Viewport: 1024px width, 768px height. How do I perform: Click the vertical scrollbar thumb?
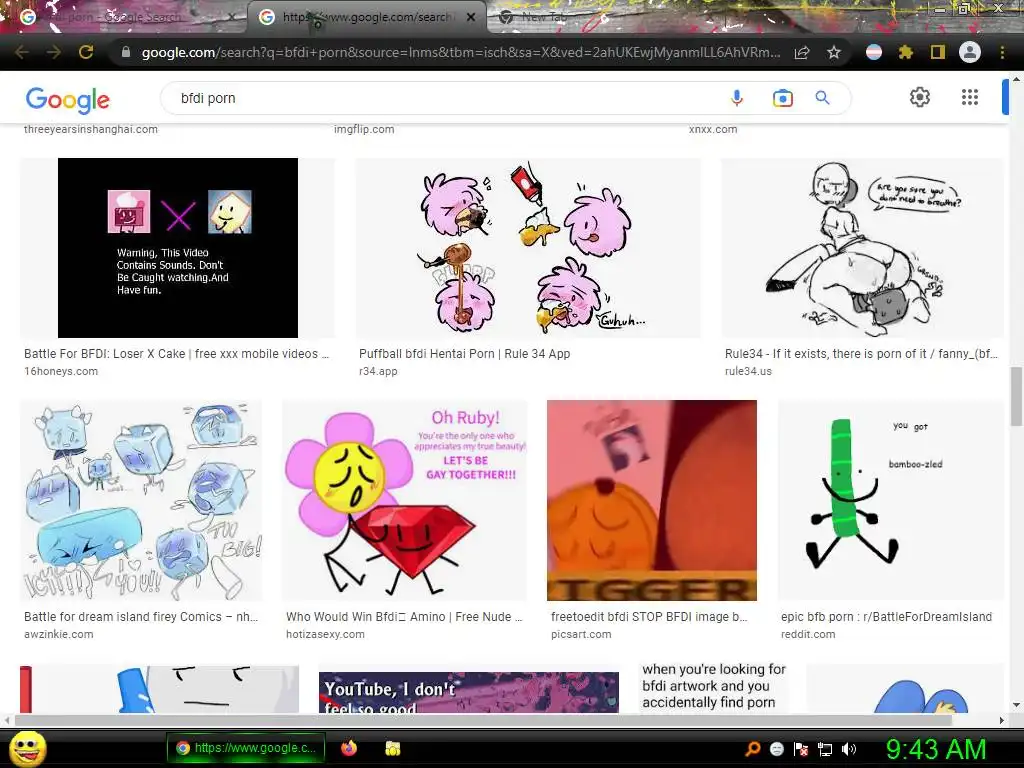(x=1016, y=396)
